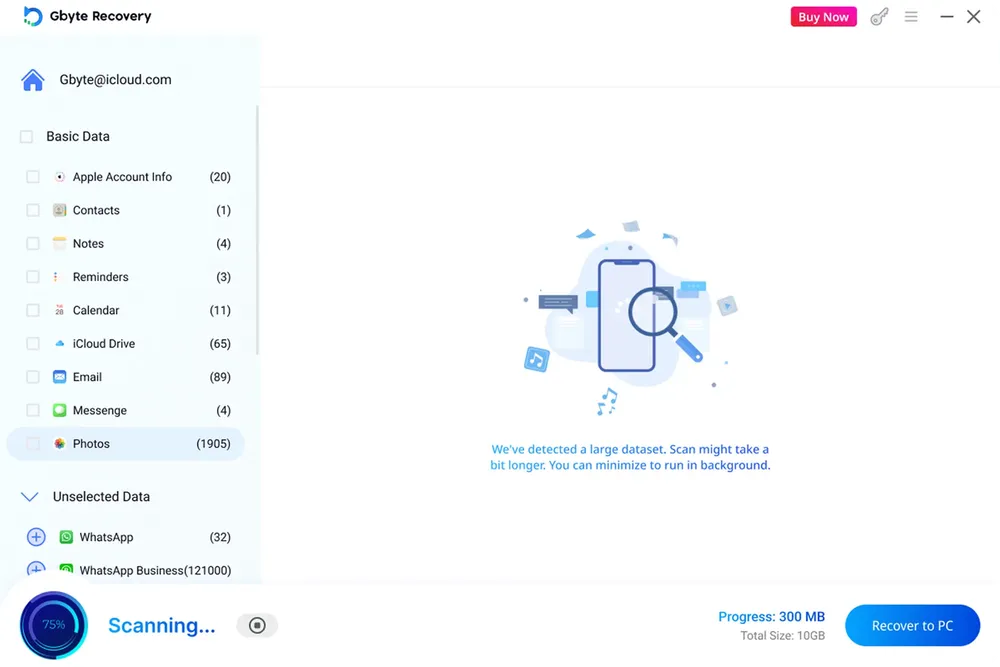Click the 75% circular progress indicator
This screenshot has width=1000, height=667.
[x=54, y=625]
